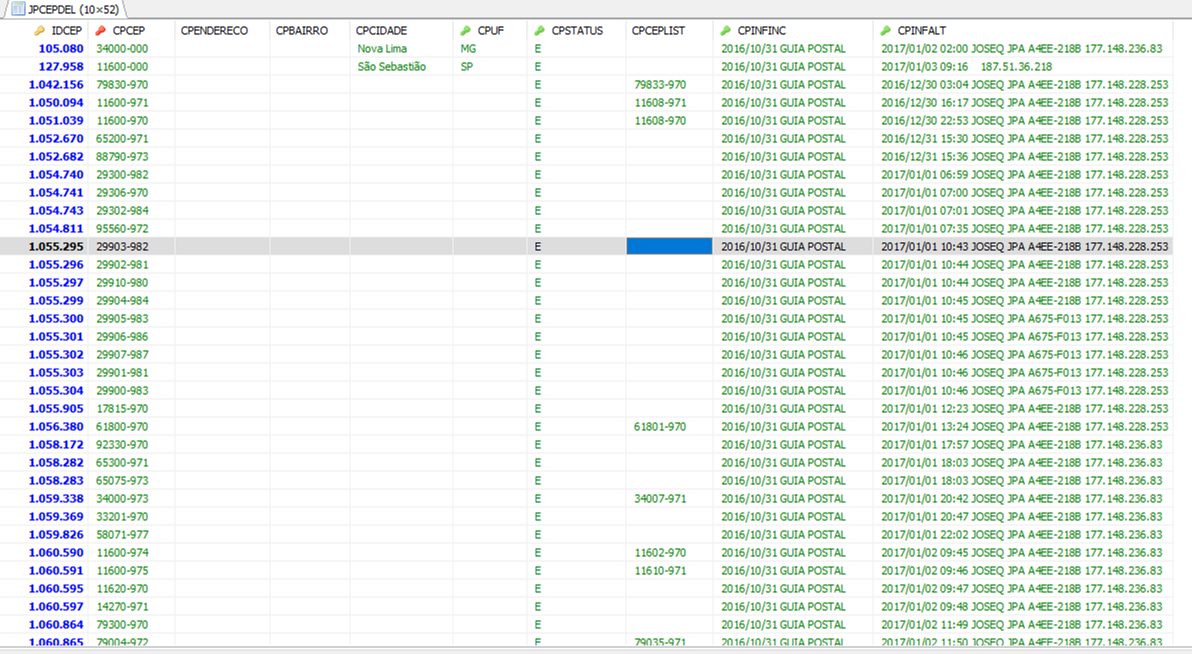Select CPCEP cell 29306-970
Image resolution: width=1192 pixels, height=654 pixels.
122,192
